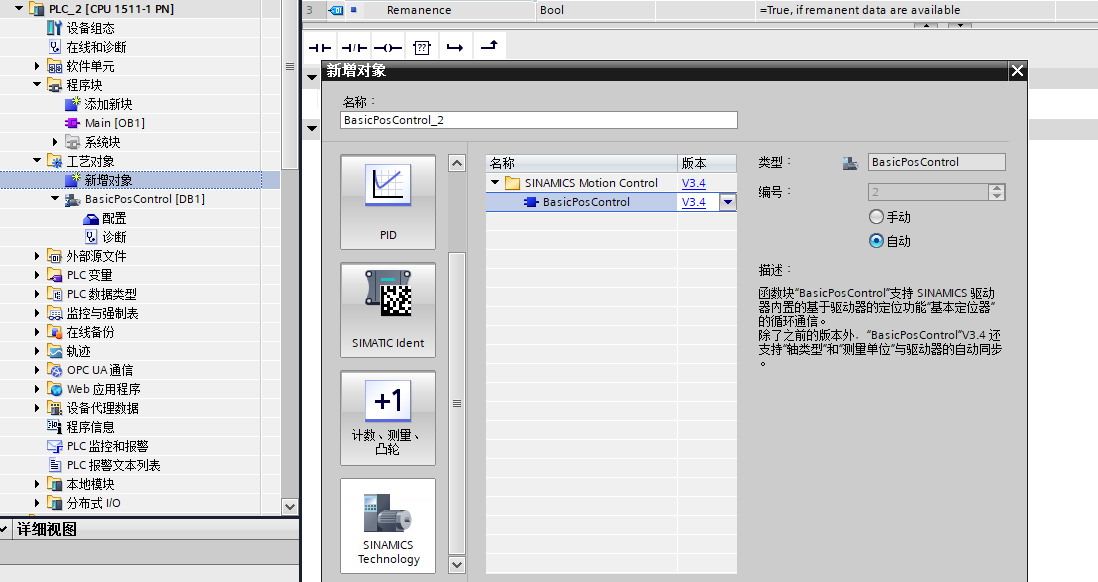Expand 系统块 tree node

pos(55,142)
